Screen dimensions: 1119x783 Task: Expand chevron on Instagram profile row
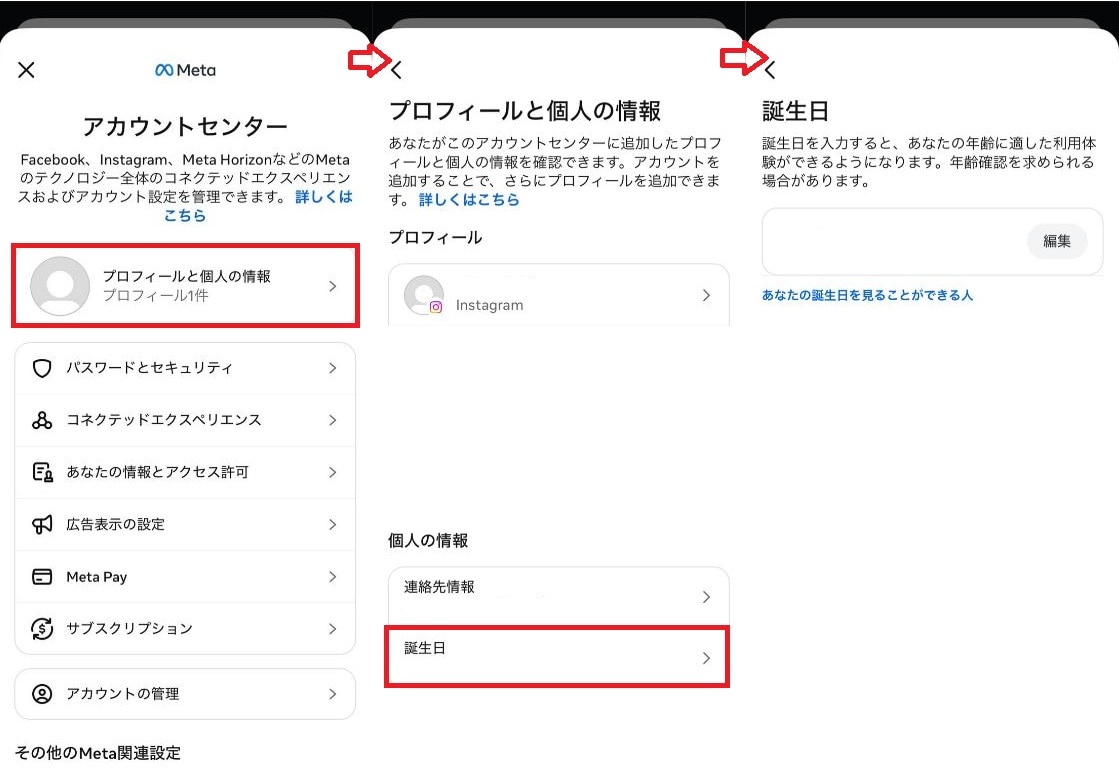[706, 295]
